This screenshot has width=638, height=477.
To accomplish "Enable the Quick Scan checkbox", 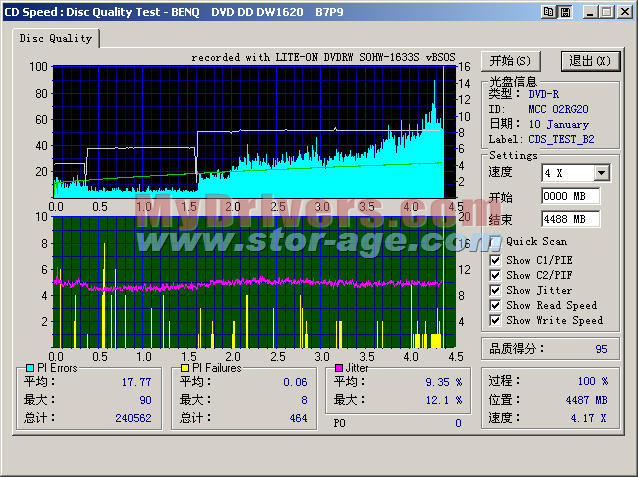I will tap(496, 241).
